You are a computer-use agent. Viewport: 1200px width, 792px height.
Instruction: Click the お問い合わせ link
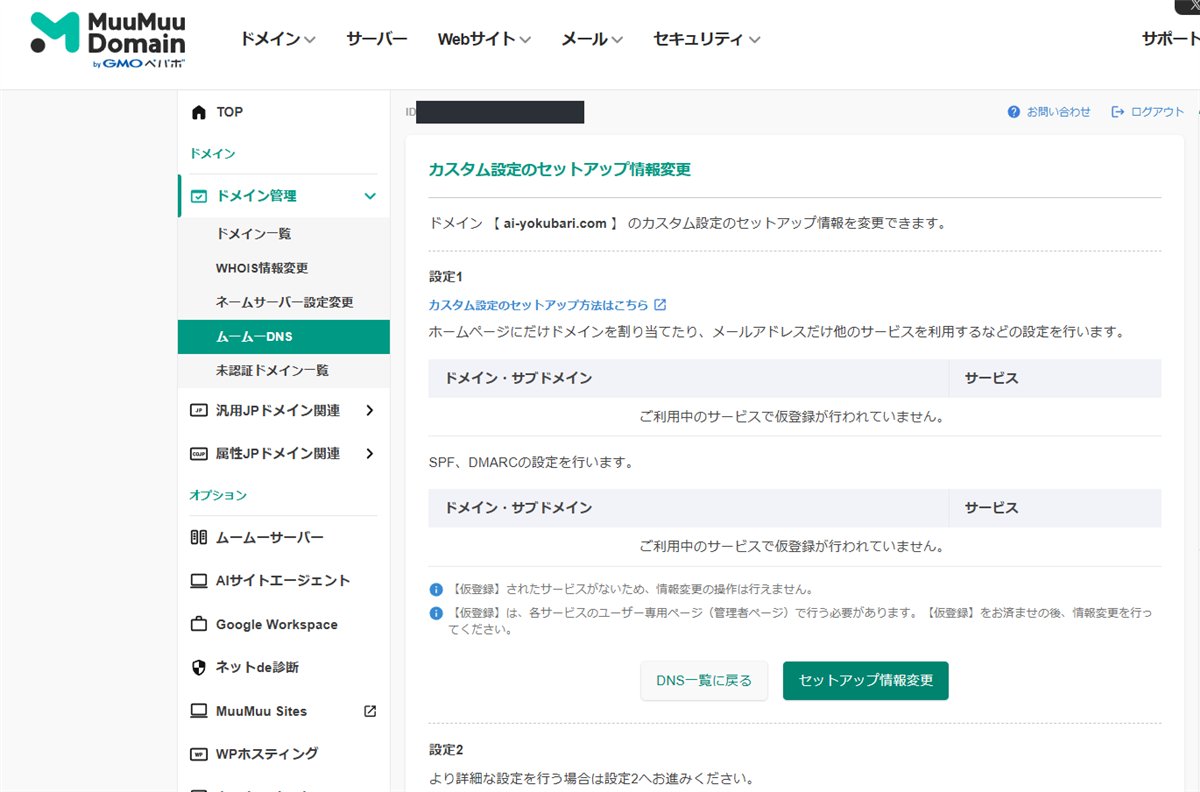coord(1059,112)
